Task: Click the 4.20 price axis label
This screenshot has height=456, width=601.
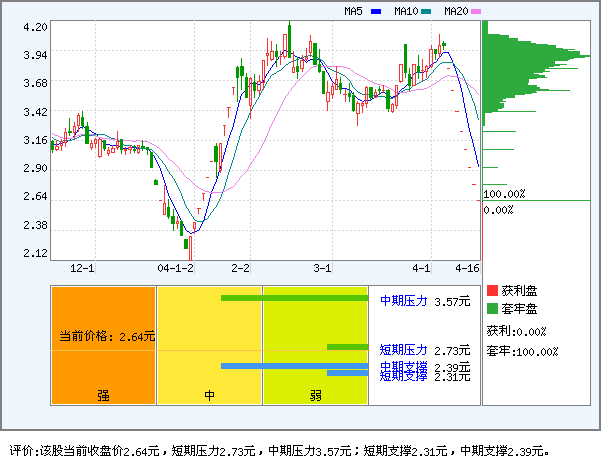Action: point(35,28)
